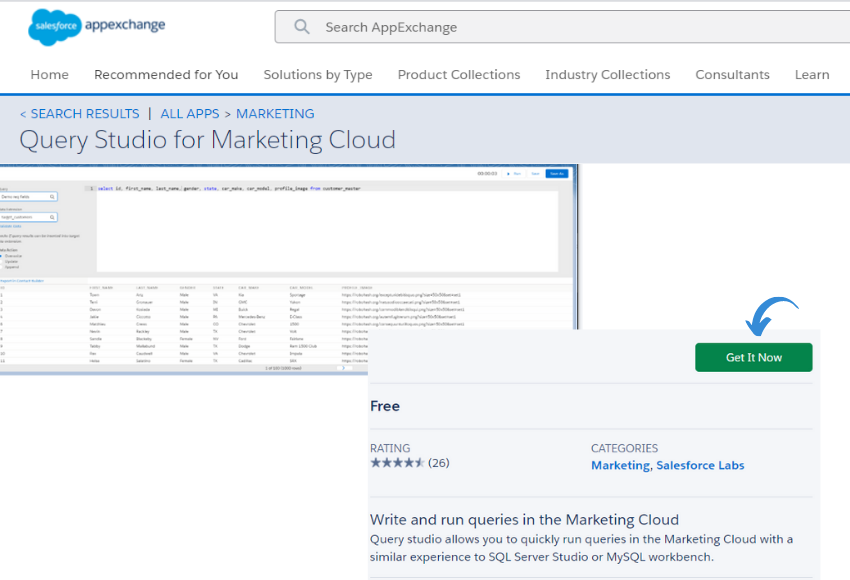Open the Salesforce Labs category link
Screen dimensions: 850x580
[700, 465]
